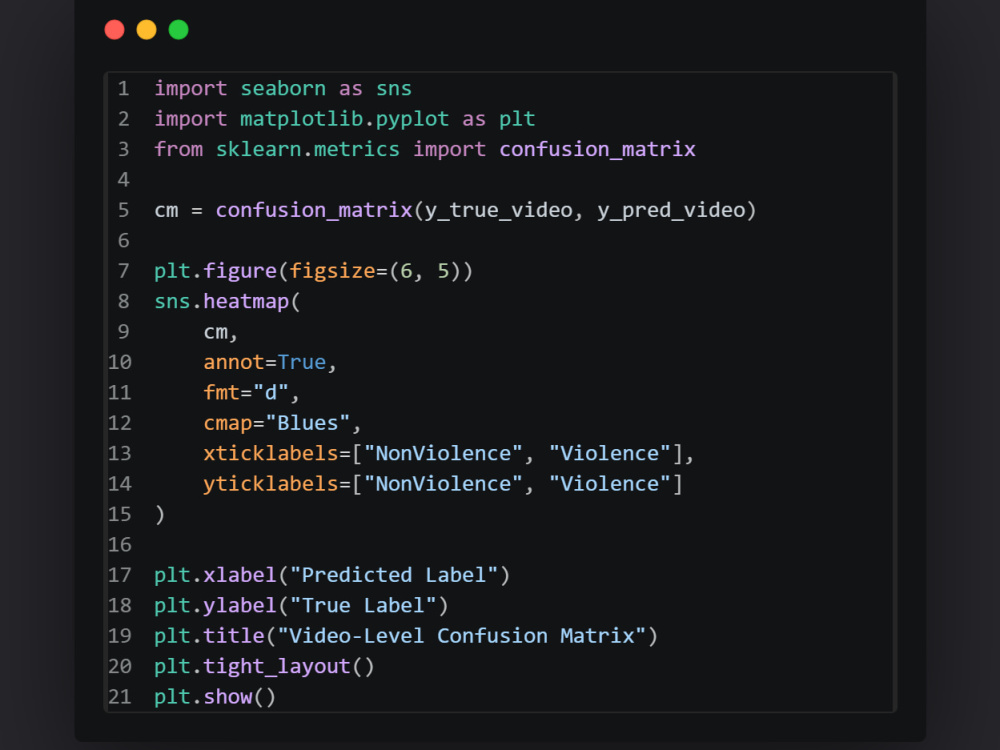Click '"NonViolence"' in the yticklabels list

click(443, 484)
